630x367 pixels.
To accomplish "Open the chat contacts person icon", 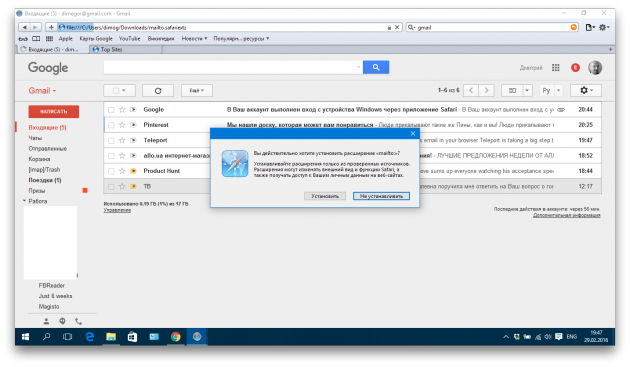I will point(46,321).
